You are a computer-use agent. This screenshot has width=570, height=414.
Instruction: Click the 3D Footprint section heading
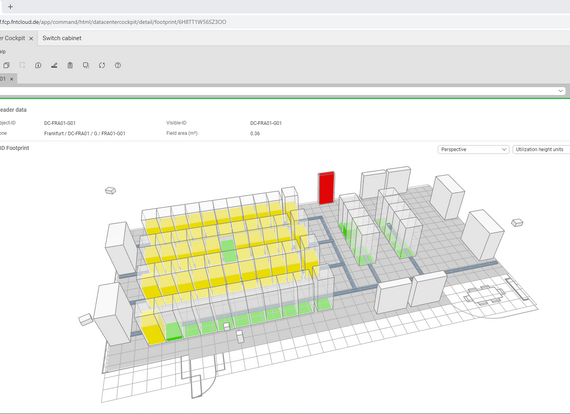15,148
